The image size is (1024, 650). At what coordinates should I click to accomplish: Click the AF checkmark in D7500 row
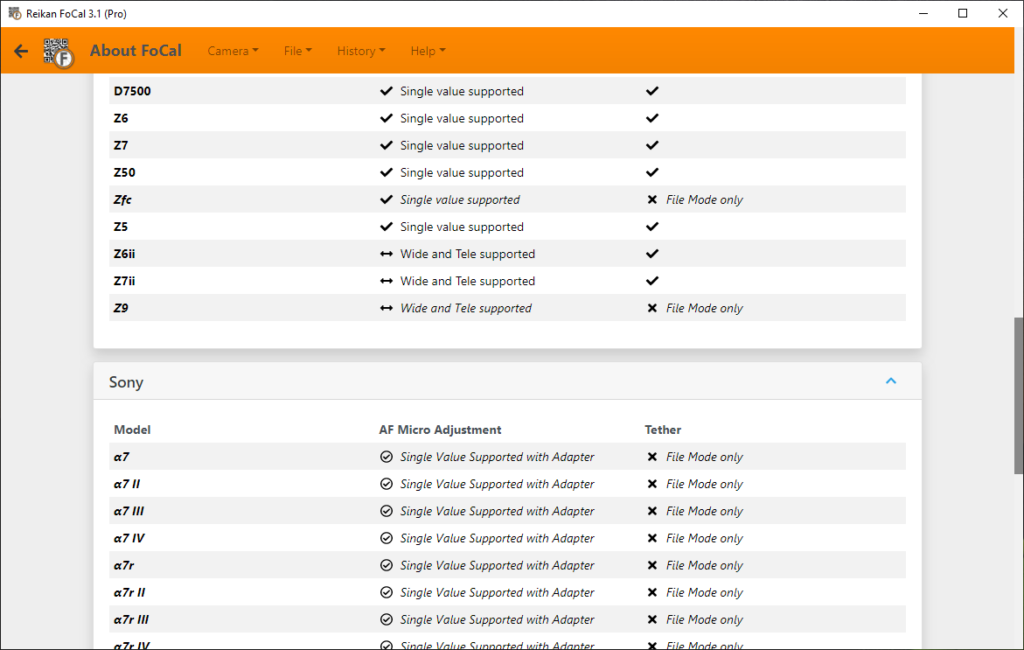[386, 91]
